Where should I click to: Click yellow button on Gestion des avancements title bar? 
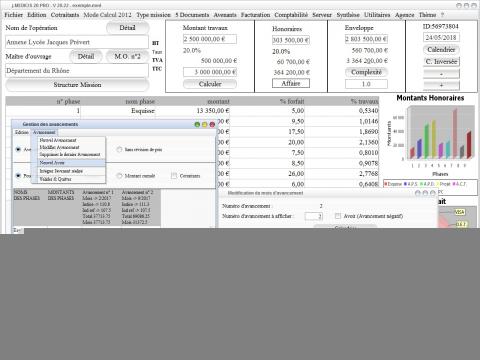[x=205, y=124]
